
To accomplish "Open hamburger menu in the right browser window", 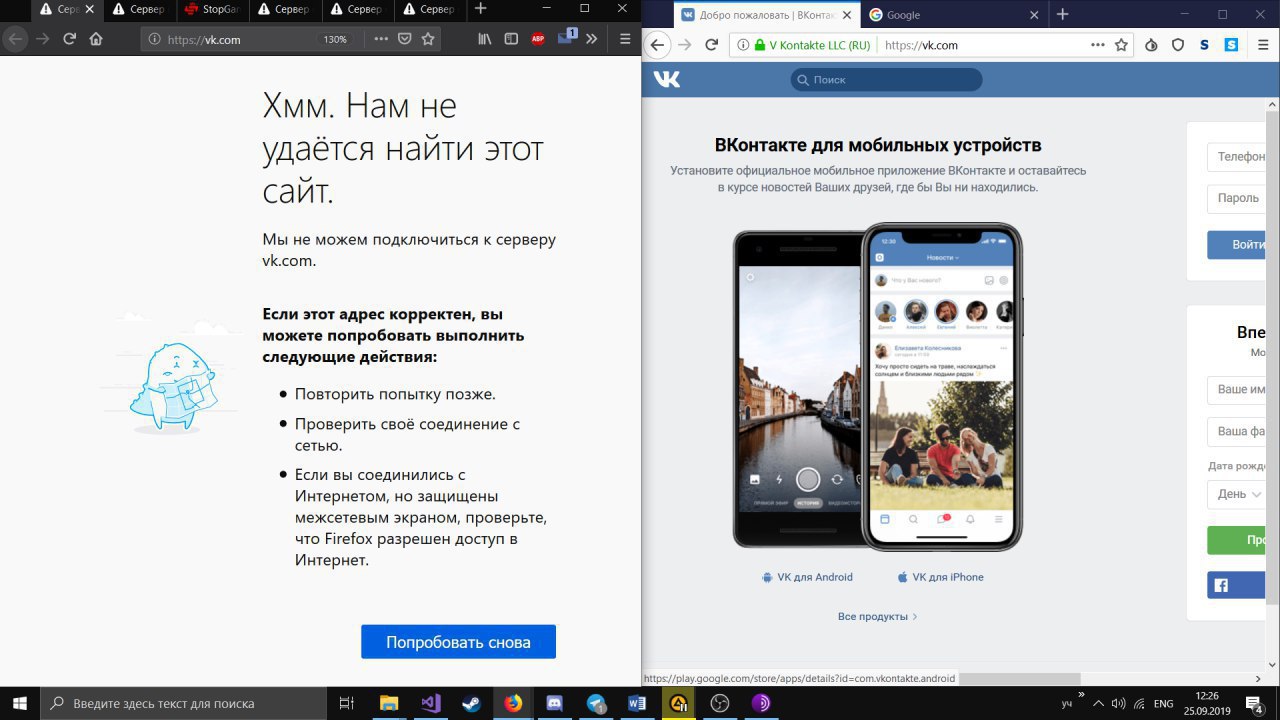I will point(1263,45).
